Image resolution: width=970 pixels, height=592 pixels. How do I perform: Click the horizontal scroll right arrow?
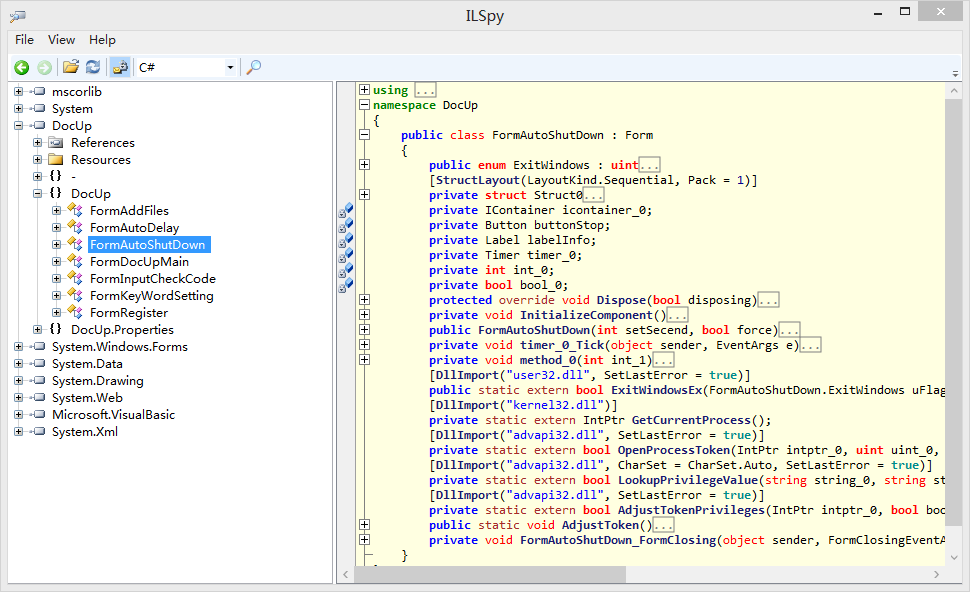pos(936,575)
